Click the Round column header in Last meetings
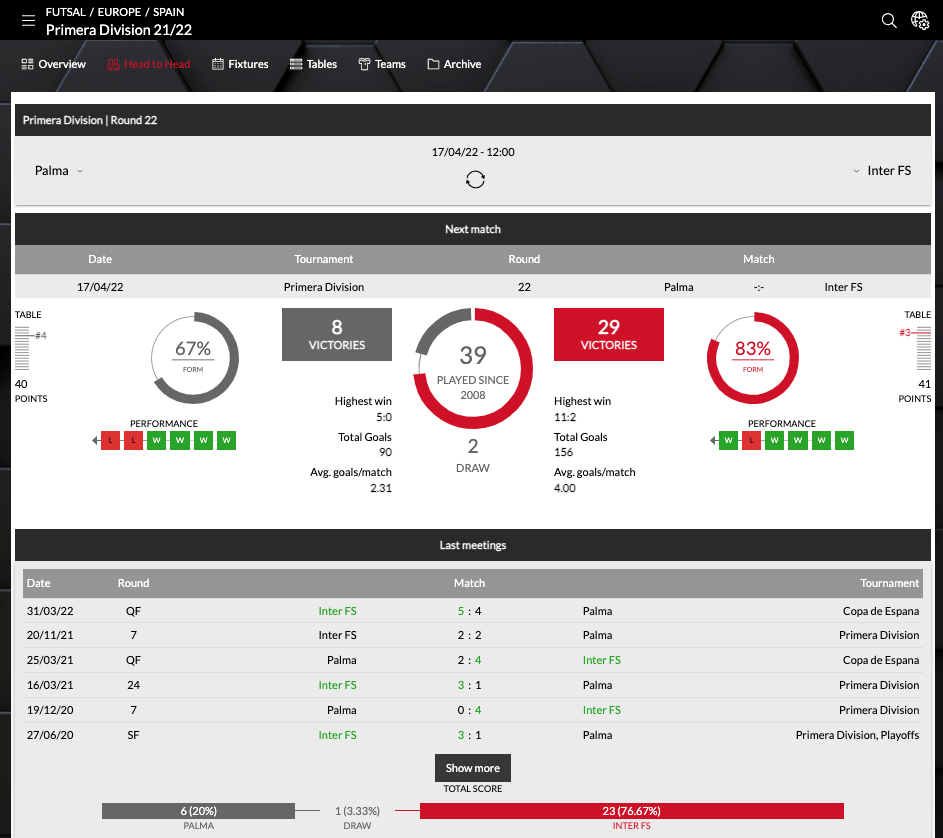 pos(134,583)
